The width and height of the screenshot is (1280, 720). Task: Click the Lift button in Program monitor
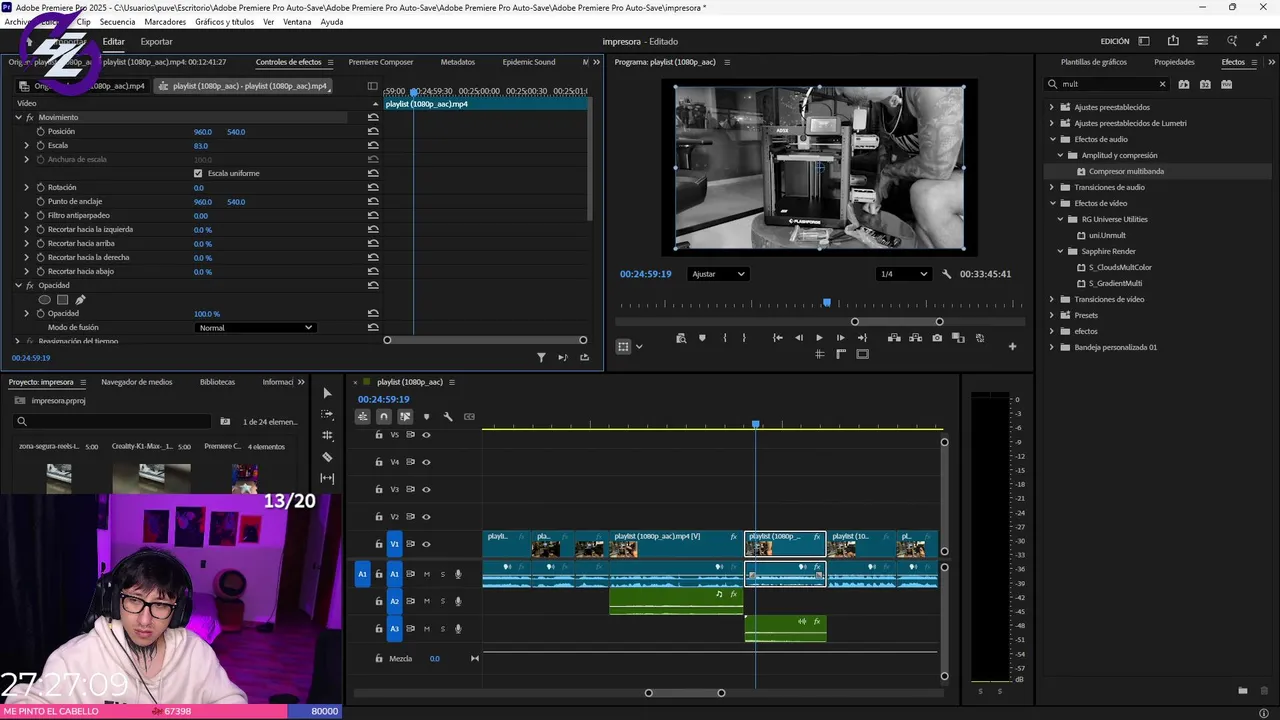[894, 338]
